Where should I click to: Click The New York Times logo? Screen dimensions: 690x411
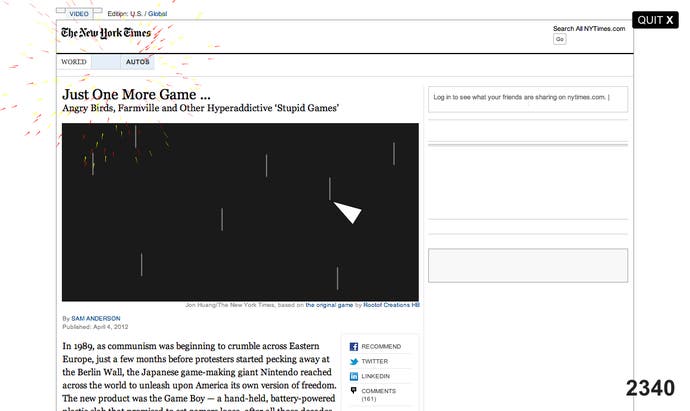tap(106, 33)
